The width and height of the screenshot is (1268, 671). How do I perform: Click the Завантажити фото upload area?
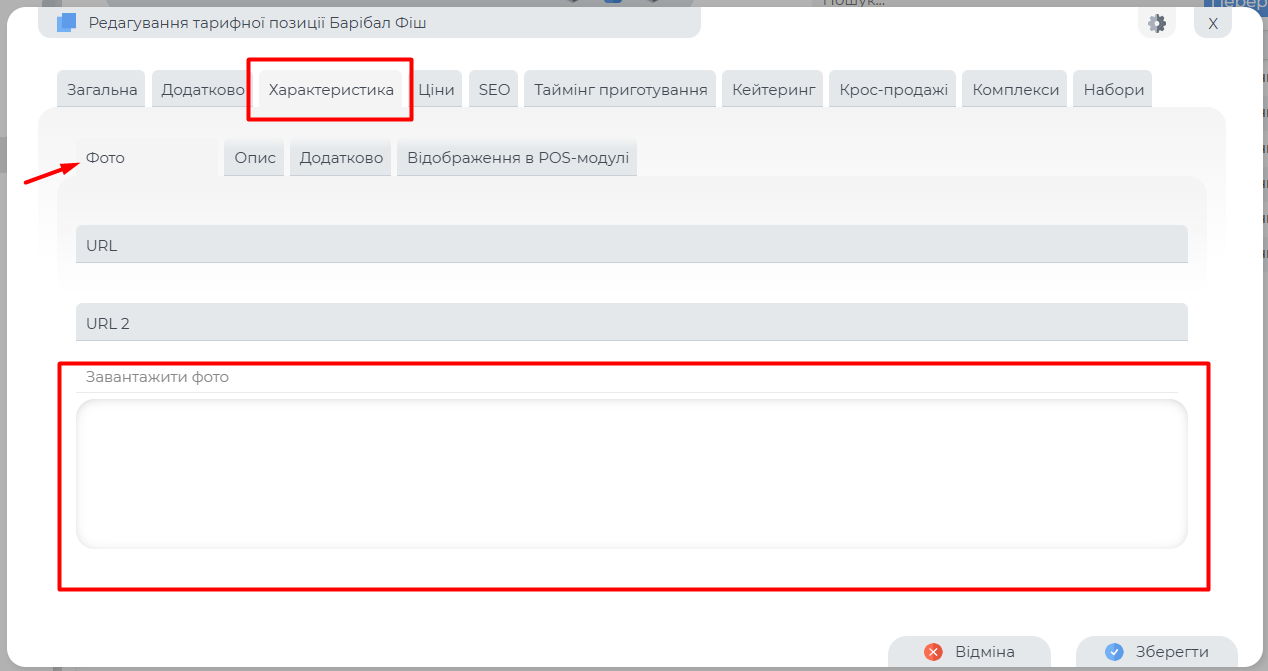click(631, 474)
